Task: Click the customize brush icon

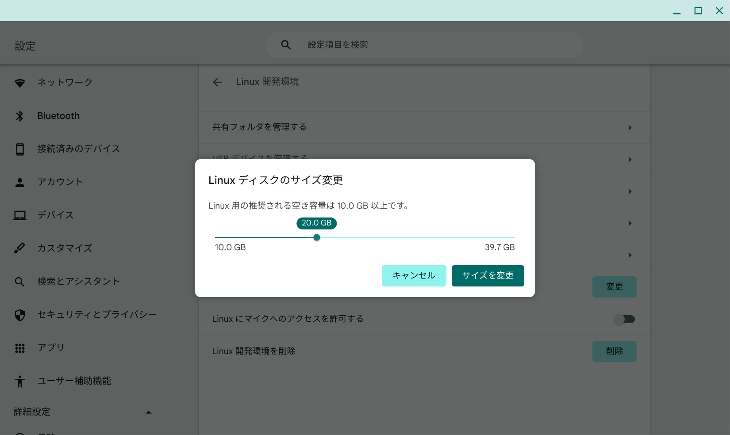Action: pyautogui.click(x=20, y=248)
